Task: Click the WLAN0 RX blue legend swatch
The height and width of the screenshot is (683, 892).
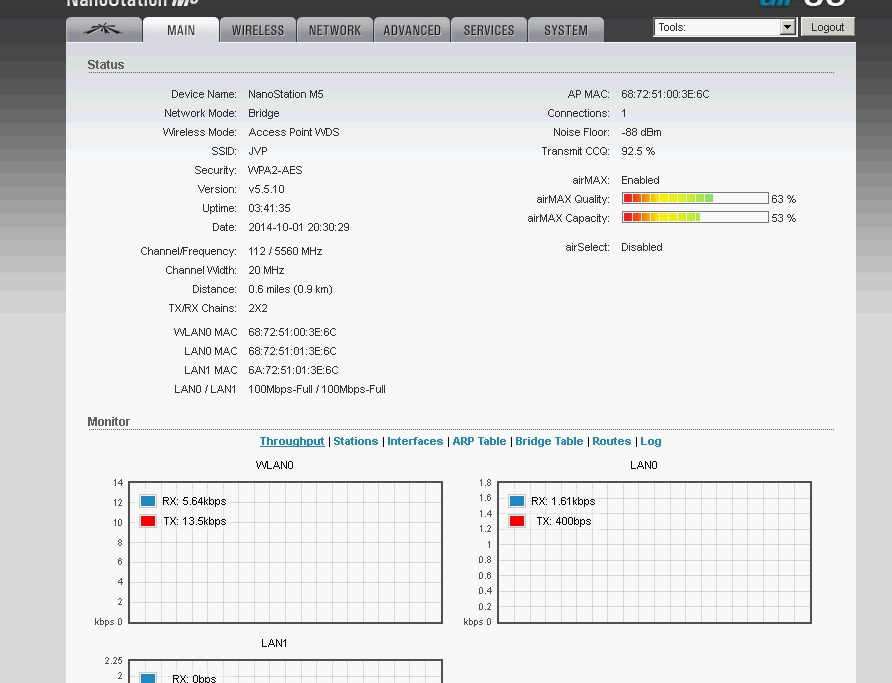Action: click(x=148, y=501)
